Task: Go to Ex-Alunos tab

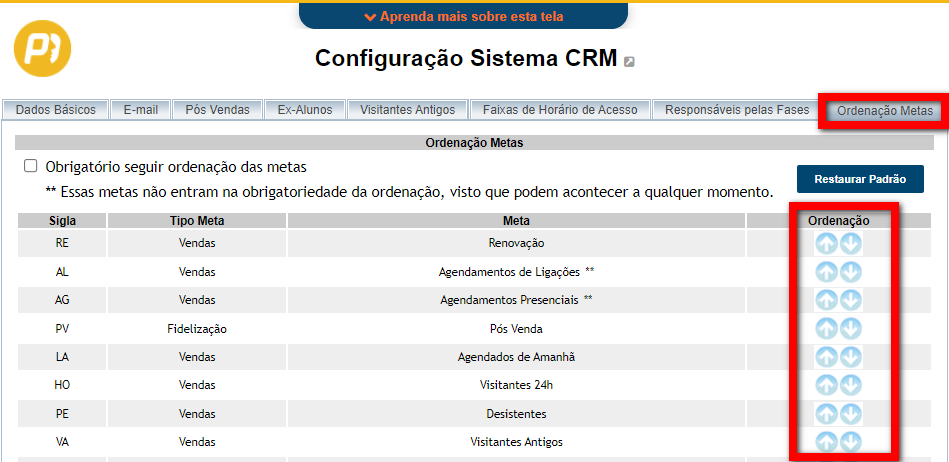Action: point(305,110)
